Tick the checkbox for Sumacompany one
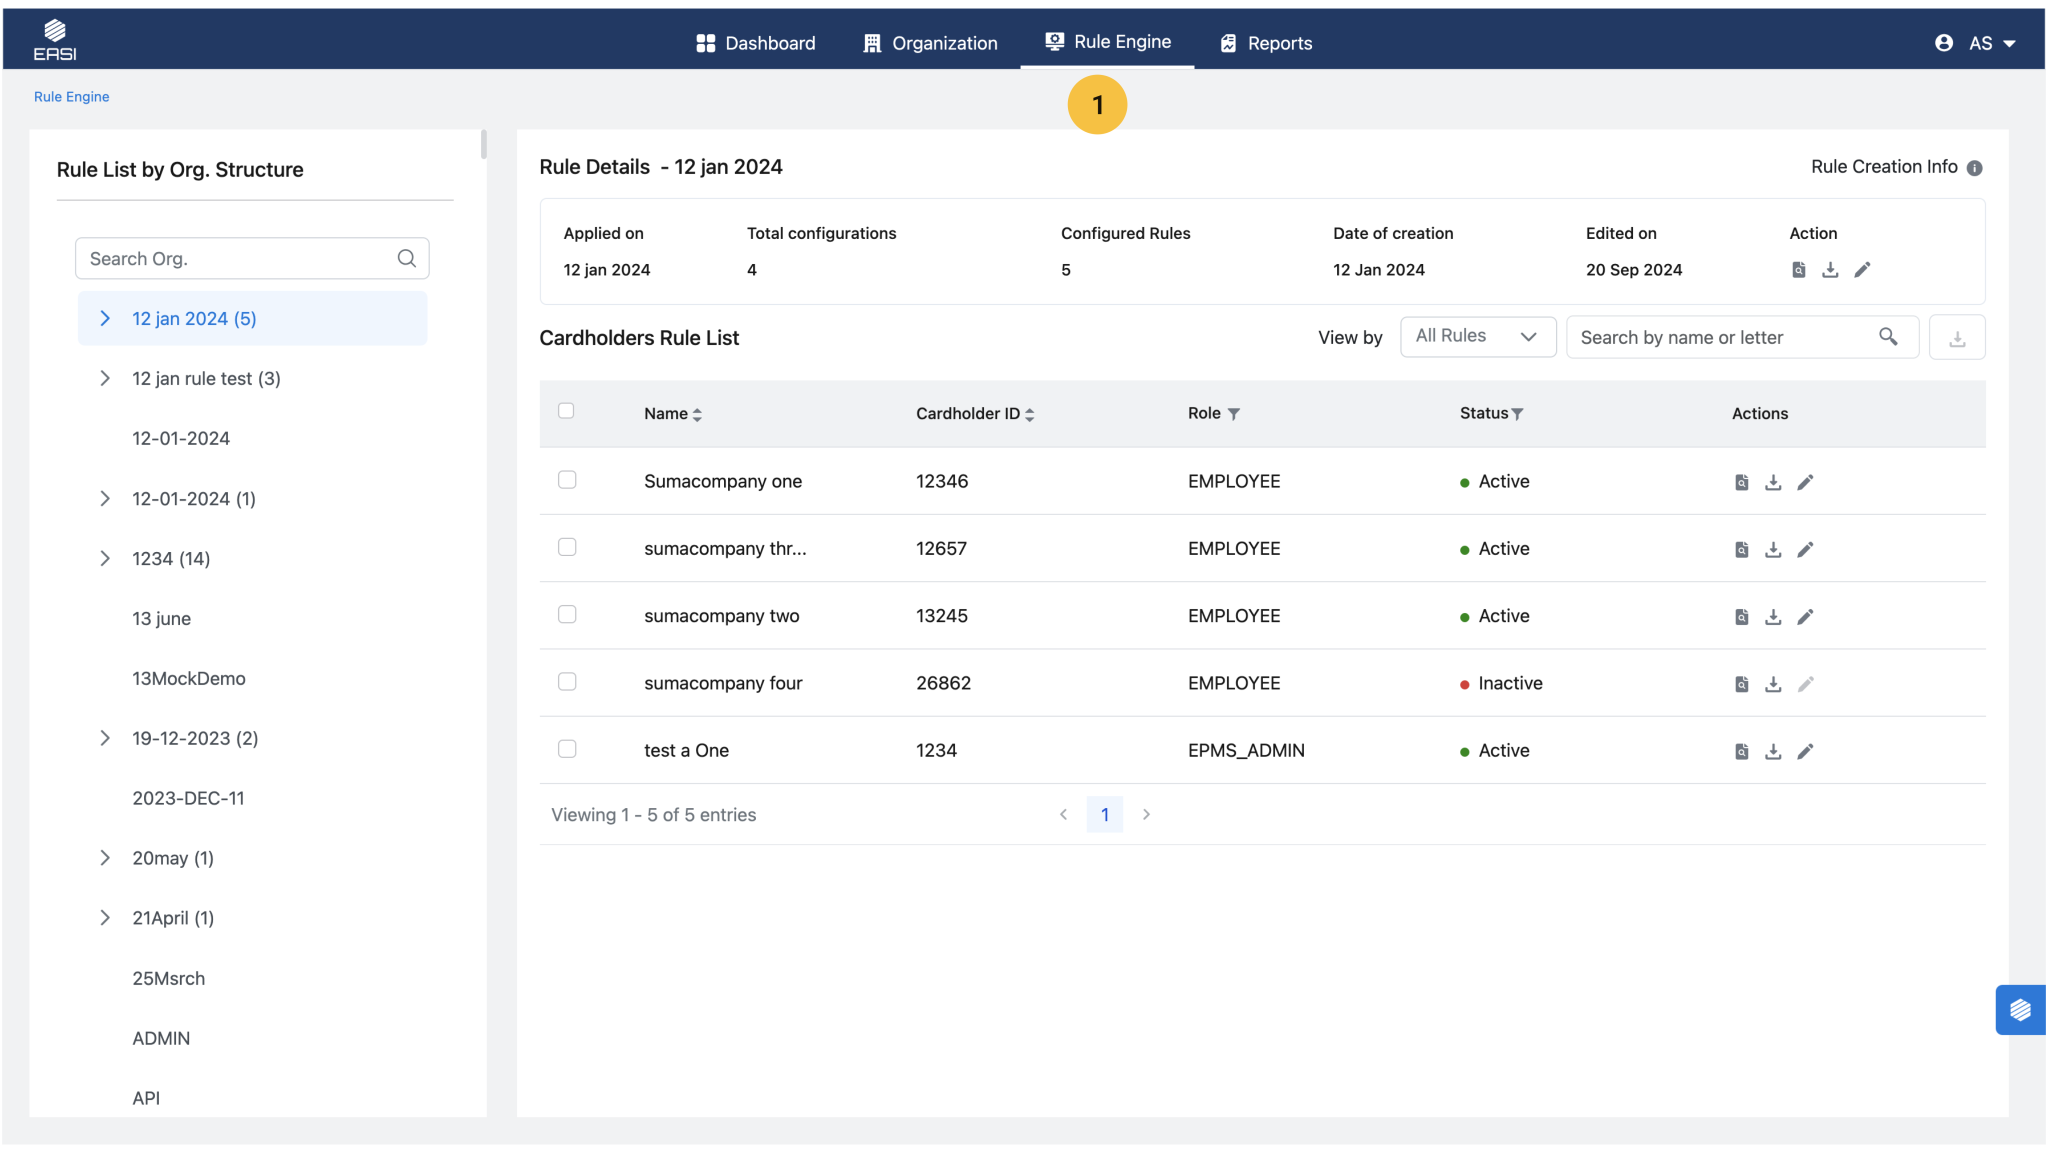The width and height of the screenshot is (2048, 1152). 567,480
